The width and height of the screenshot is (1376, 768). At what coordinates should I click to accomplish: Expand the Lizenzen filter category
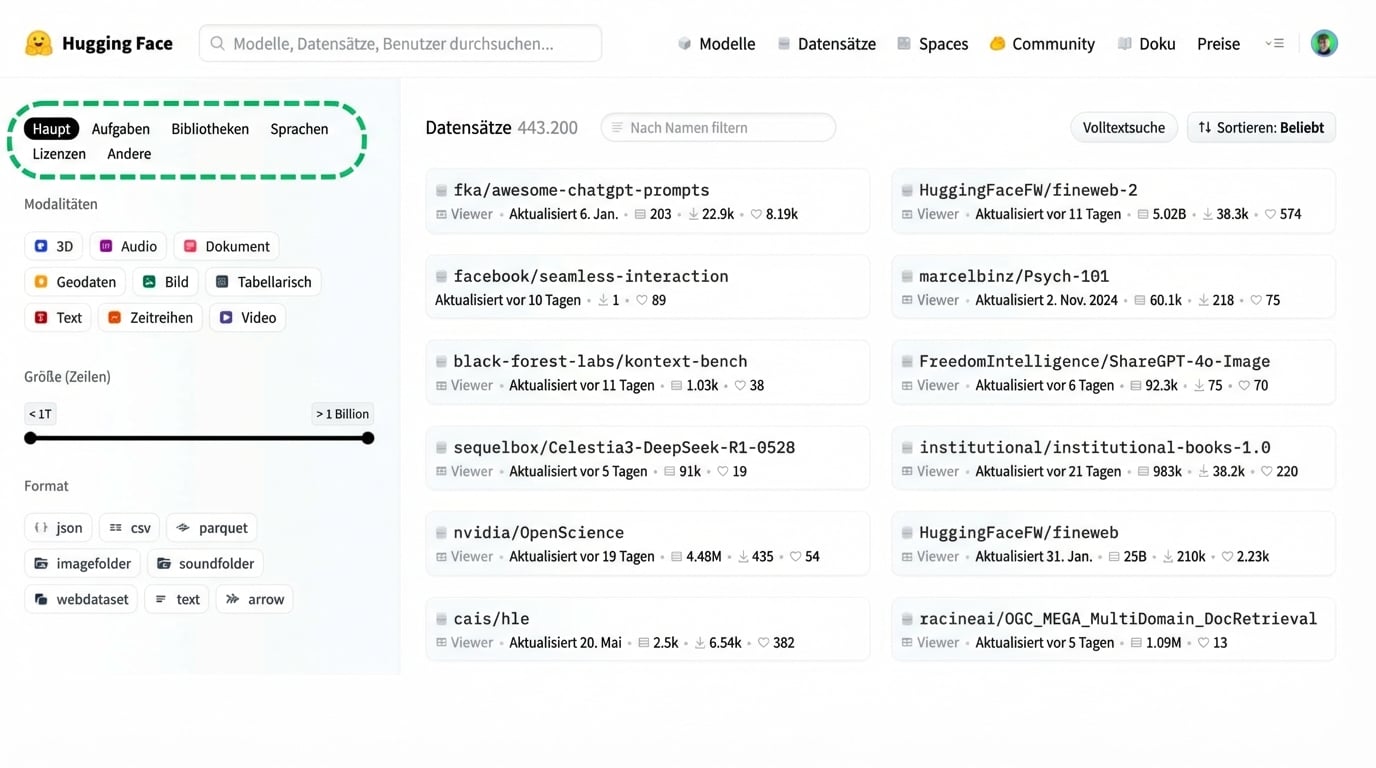tap(58, 153)
